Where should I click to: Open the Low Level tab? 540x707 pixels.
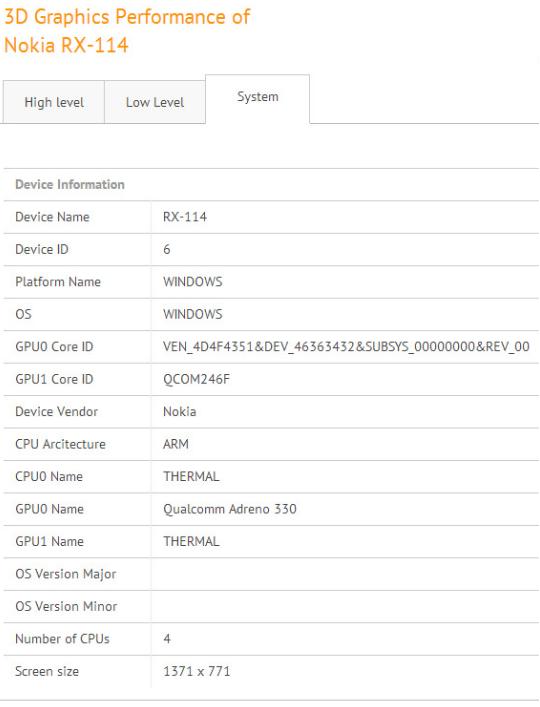(x=155, y=102)
